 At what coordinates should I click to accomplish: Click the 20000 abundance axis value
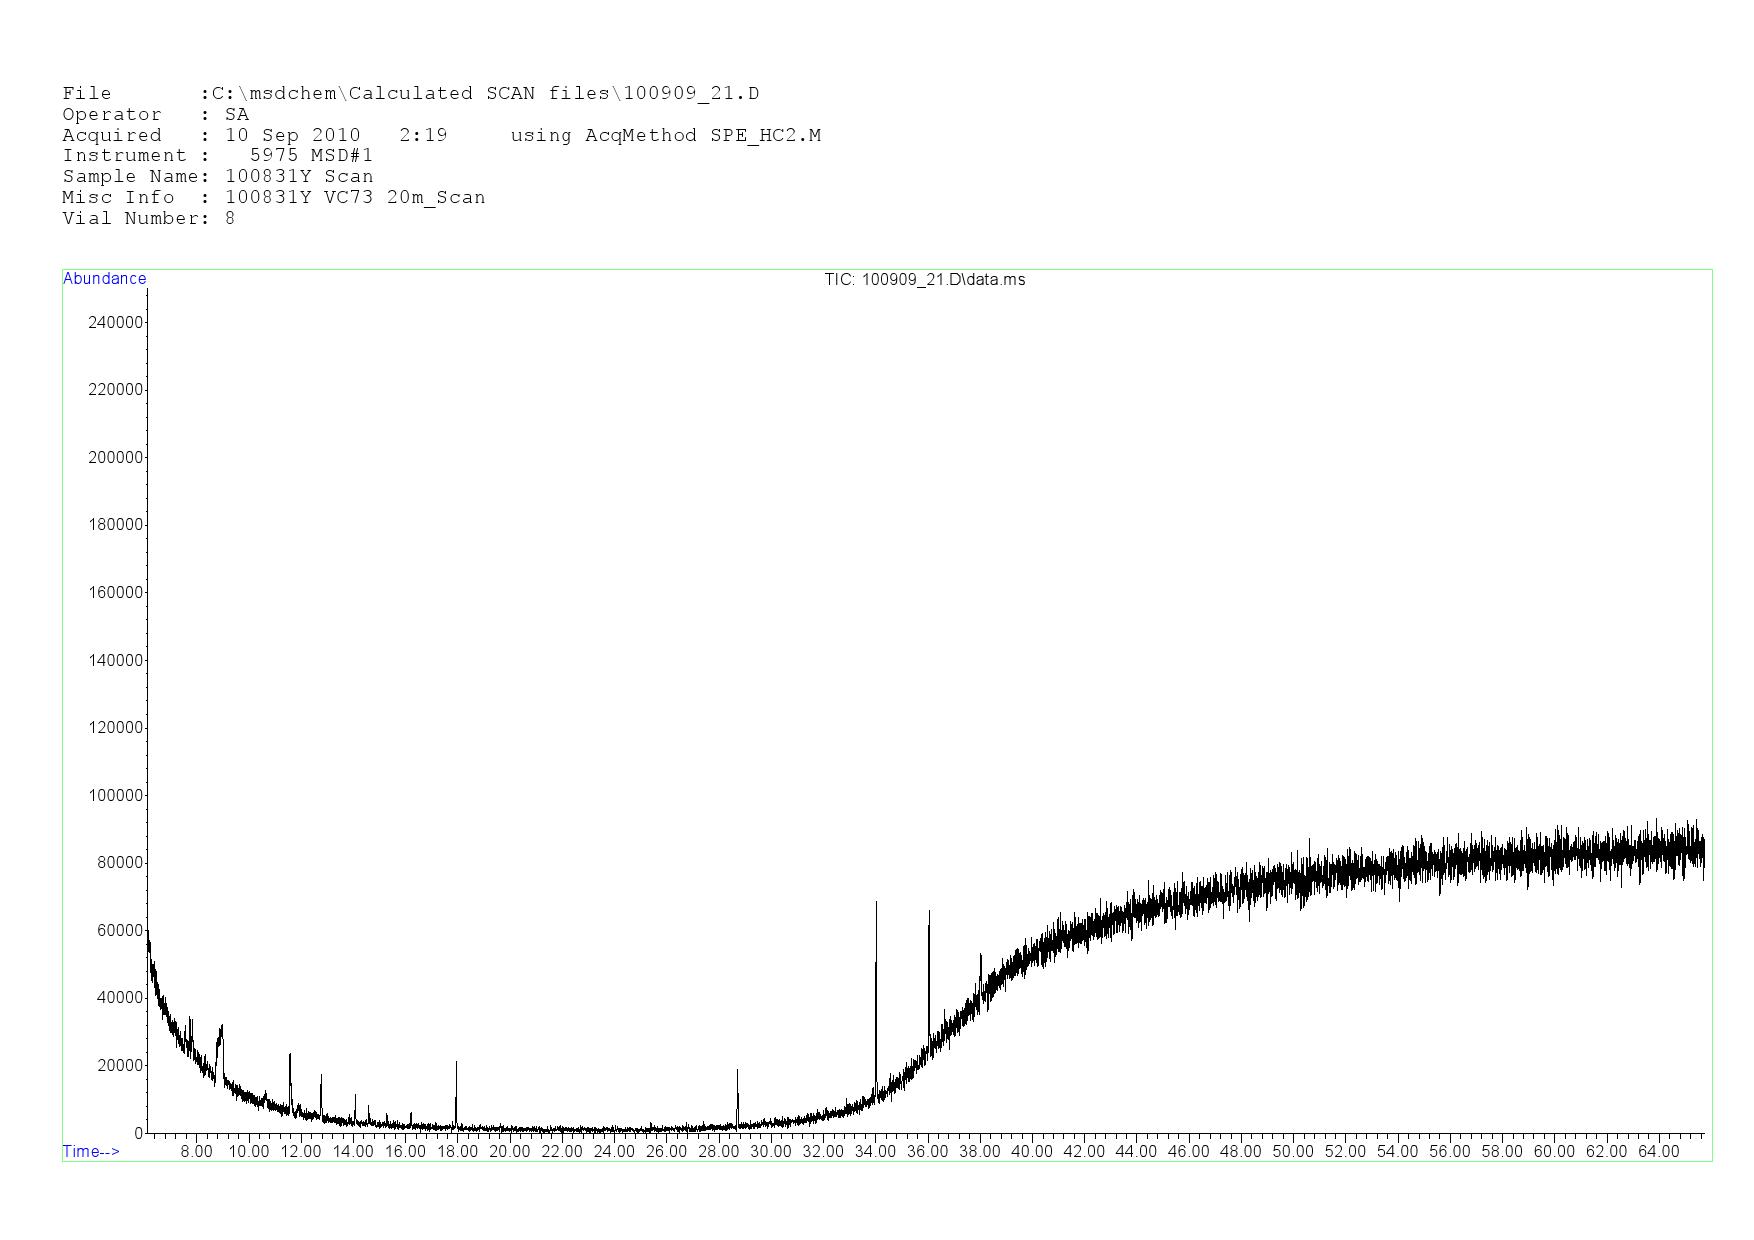[120, 1065]
